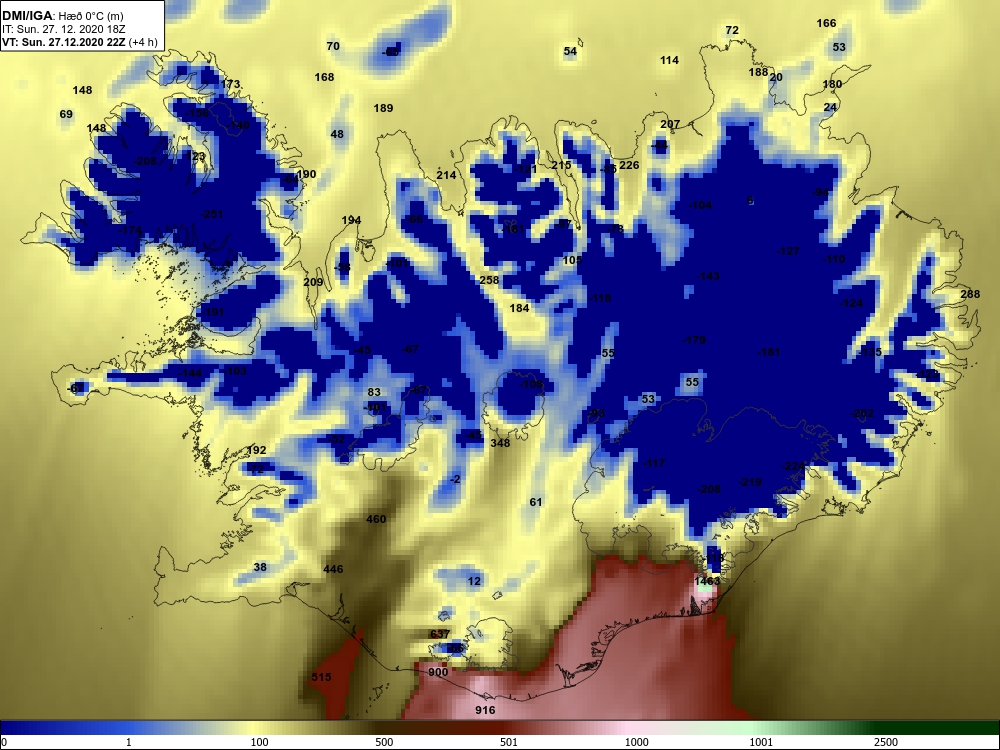Click the 288 value on the east coast
Screen dimensions: 1000x750
click(970, 294)
